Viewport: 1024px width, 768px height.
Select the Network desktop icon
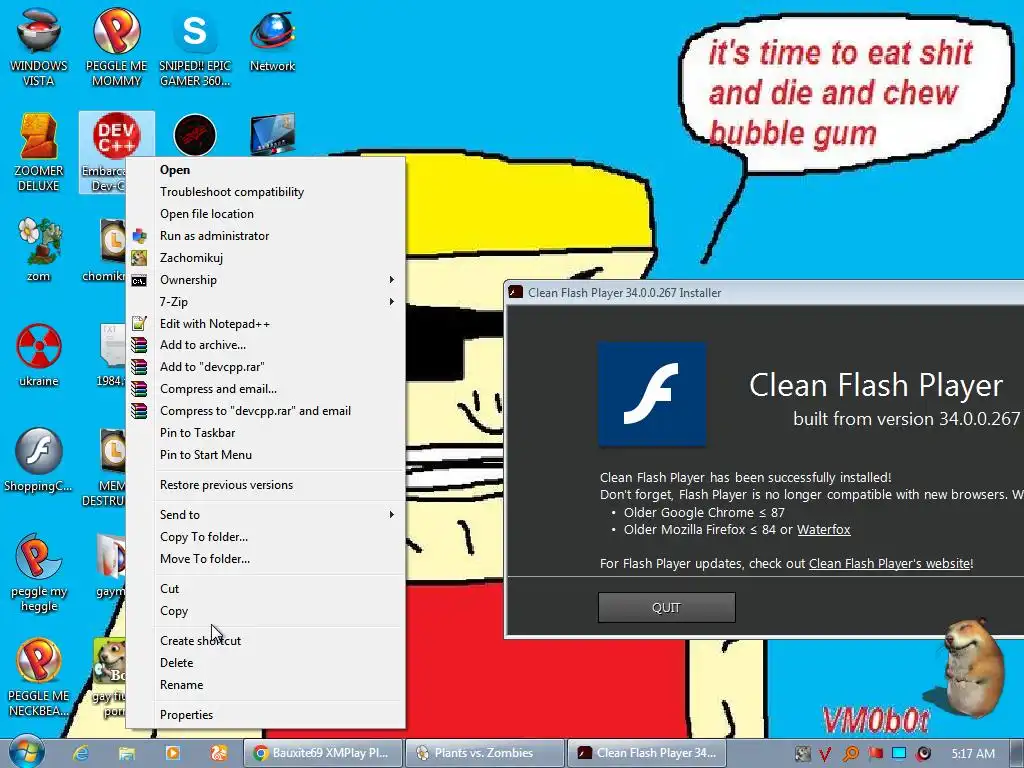tap(272, 39)
